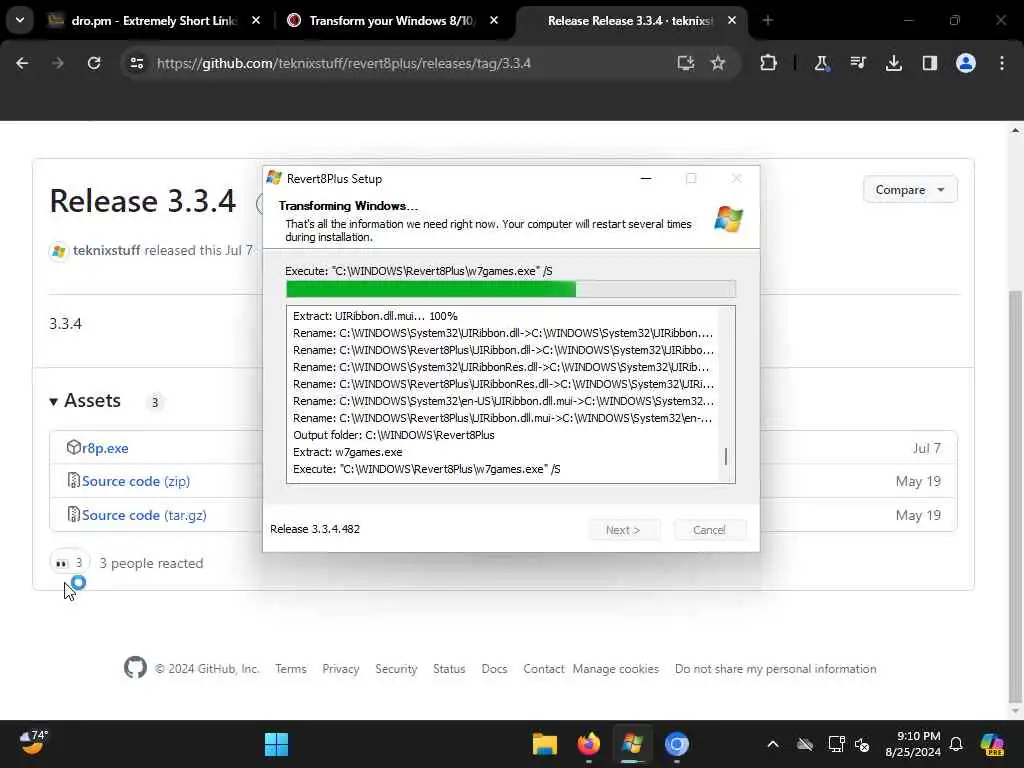The image size is (1024, 768).
Task: Click the setup log scrollbar thumb
Action: coord(726,456)
